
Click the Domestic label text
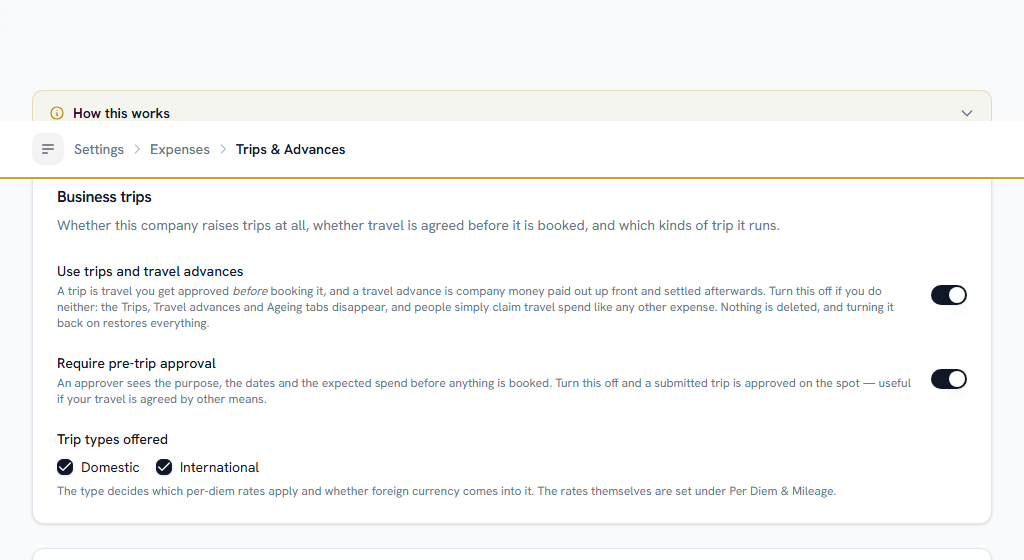coord(110,467)
